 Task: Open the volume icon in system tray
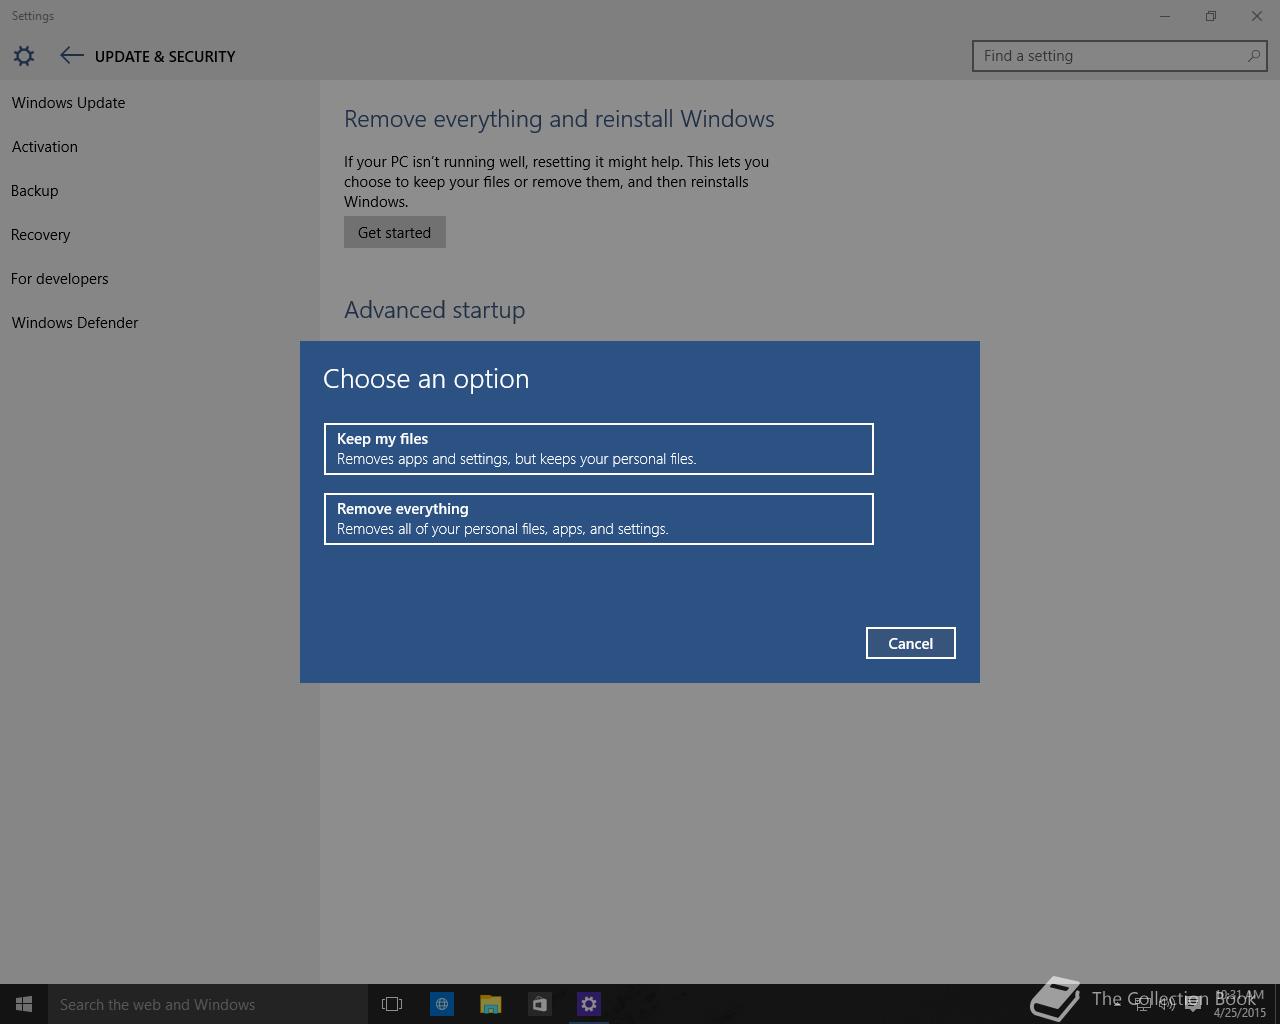click(1167, 1004)
